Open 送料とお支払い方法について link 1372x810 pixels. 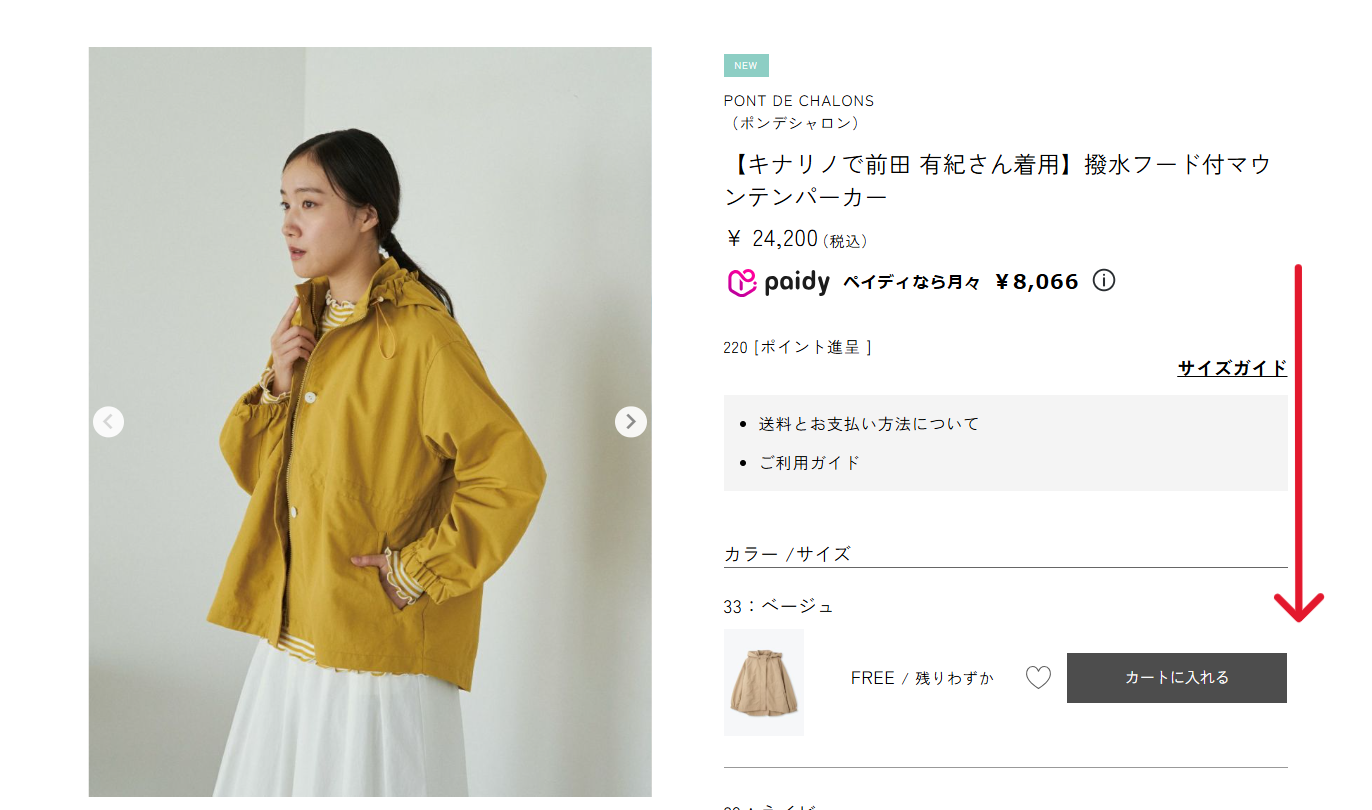point(869,424)
